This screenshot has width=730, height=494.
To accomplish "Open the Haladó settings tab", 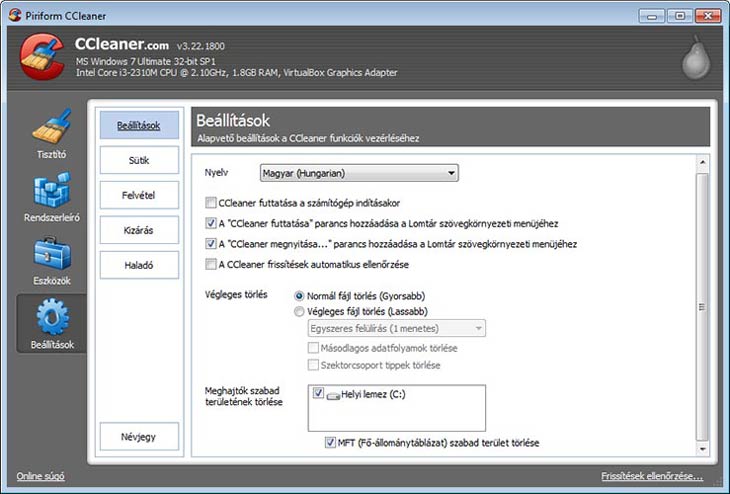I will point(139,265).
